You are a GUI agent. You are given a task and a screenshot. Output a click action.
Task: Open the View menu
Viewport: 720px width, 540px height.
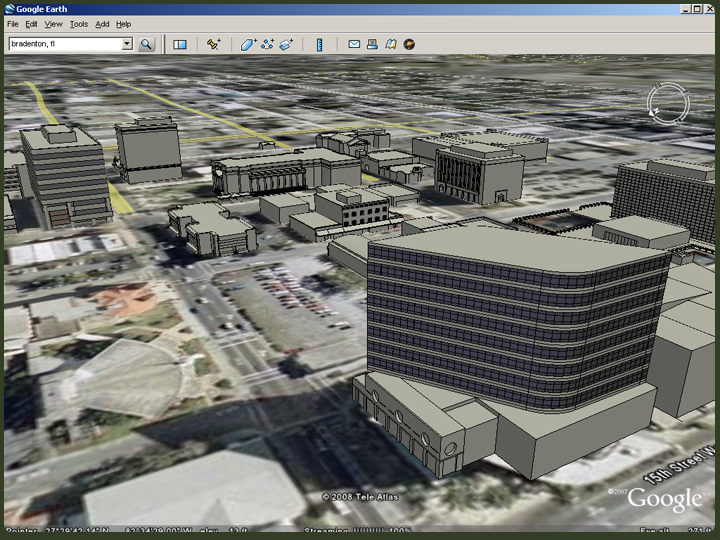[x=53, y=24]
